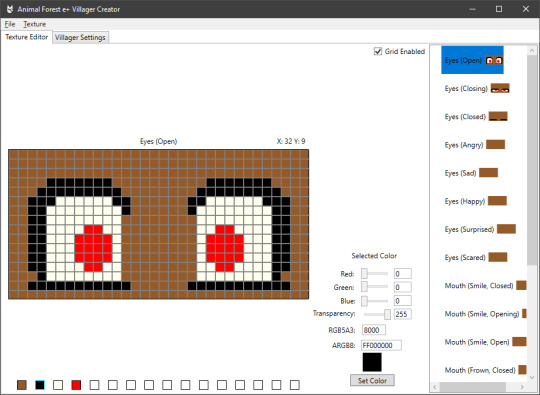Image resolution: width=540 pixels, height=395 pixels.
Task: Choose the Eyes (Angry) texture
Action: tap(474, 145)
